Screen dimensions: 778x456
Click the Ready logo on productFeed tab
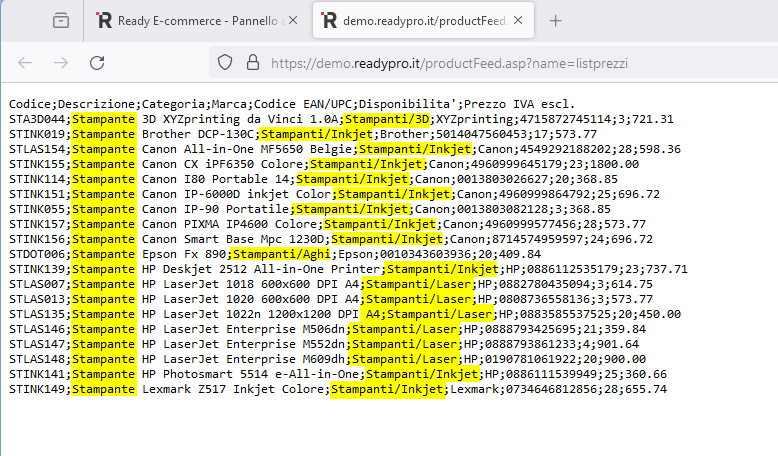click(328, 20)
